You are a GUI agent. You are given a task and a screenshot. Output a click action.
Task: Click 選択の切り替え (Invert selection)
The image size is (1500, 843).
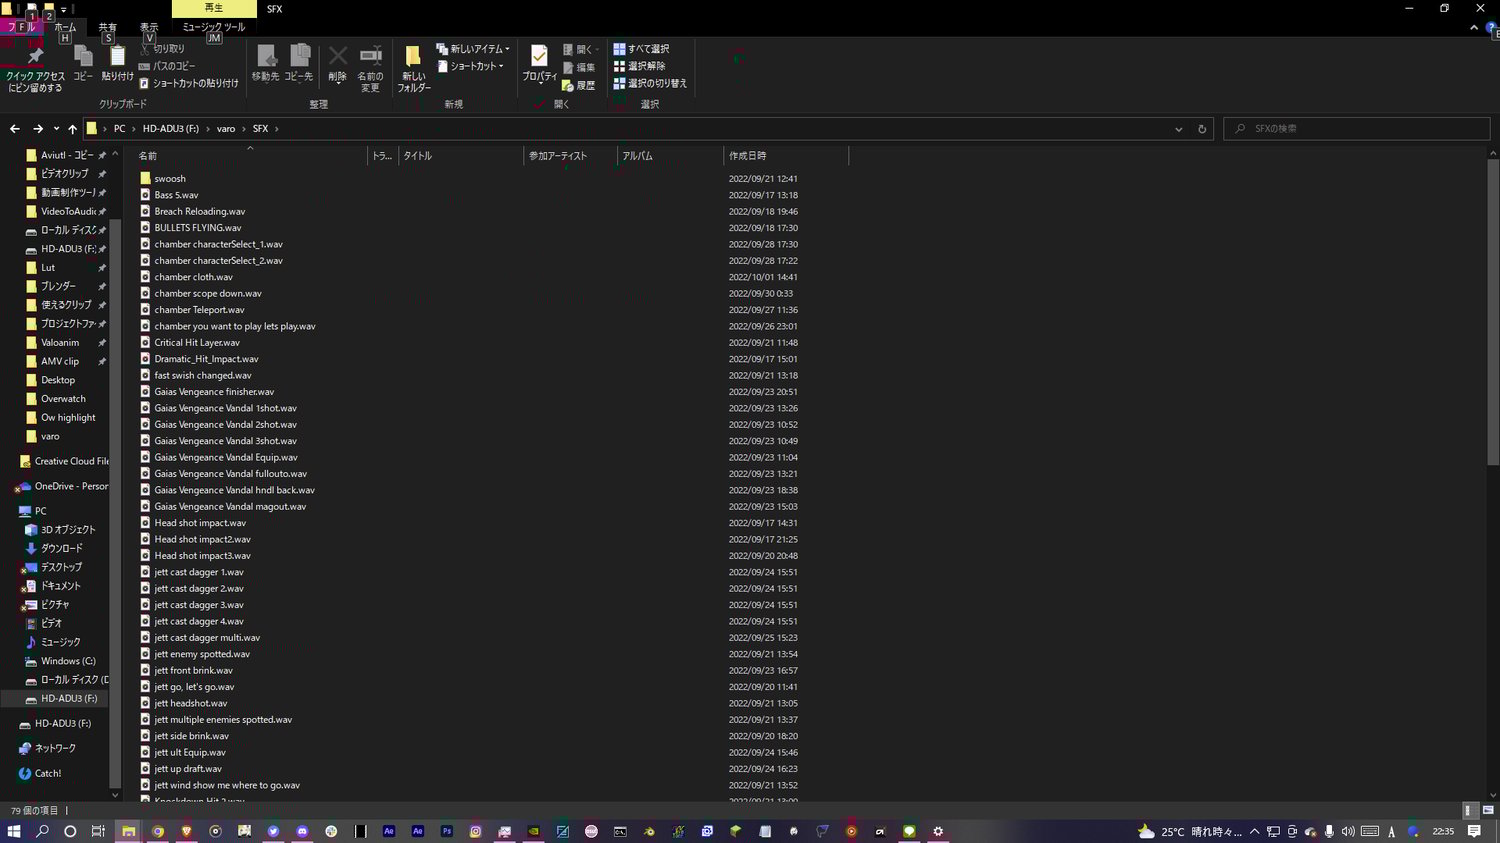(650, 84)
